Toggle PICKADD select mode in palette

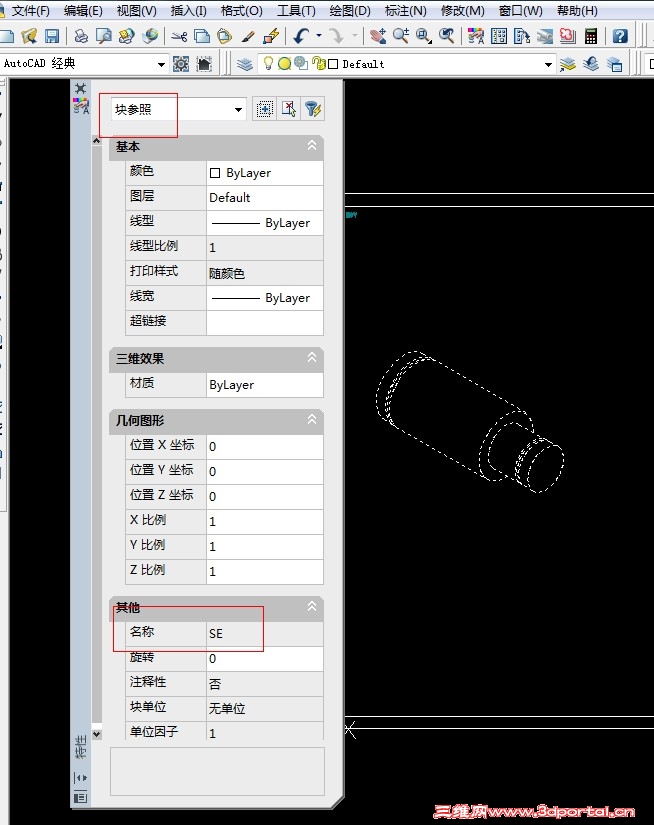[265, 109]
